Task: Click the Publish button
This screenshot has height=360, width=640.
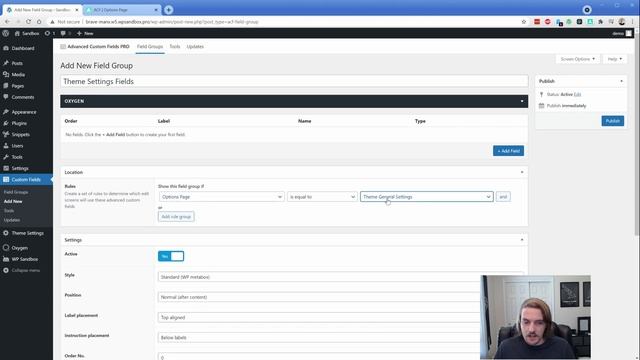Action: coord(613,121)
